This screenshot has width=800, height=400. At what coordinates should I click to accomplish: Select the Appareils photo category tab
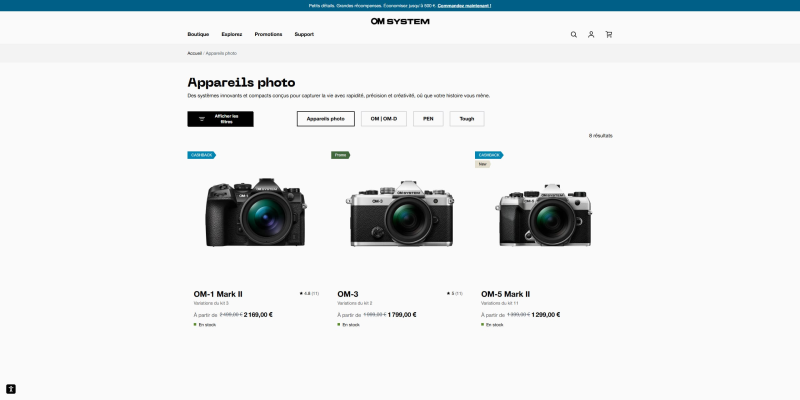[326, 119]
